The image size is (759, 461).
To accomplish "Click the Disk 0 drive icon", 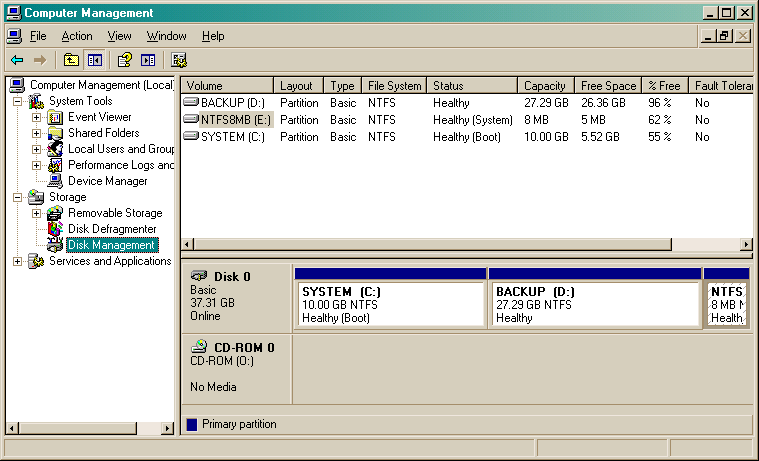I will [x=199, y=276].
